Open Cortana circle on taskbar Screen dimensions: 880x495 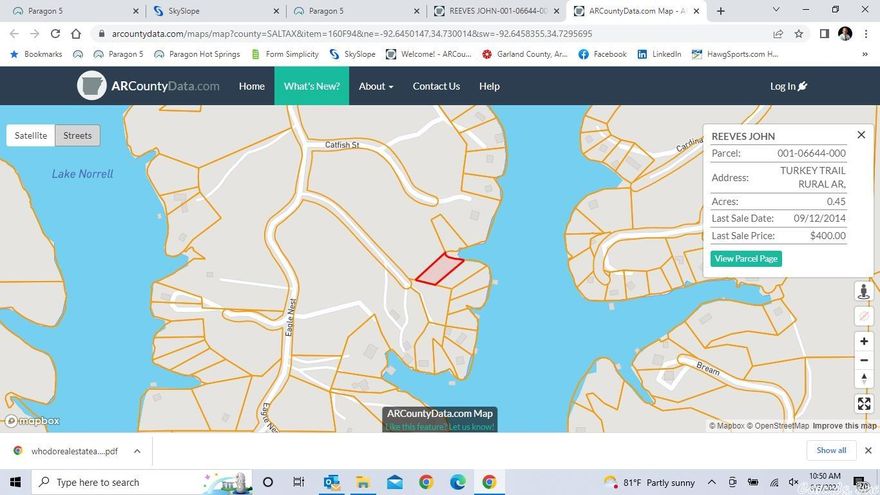tap(268, 482)
